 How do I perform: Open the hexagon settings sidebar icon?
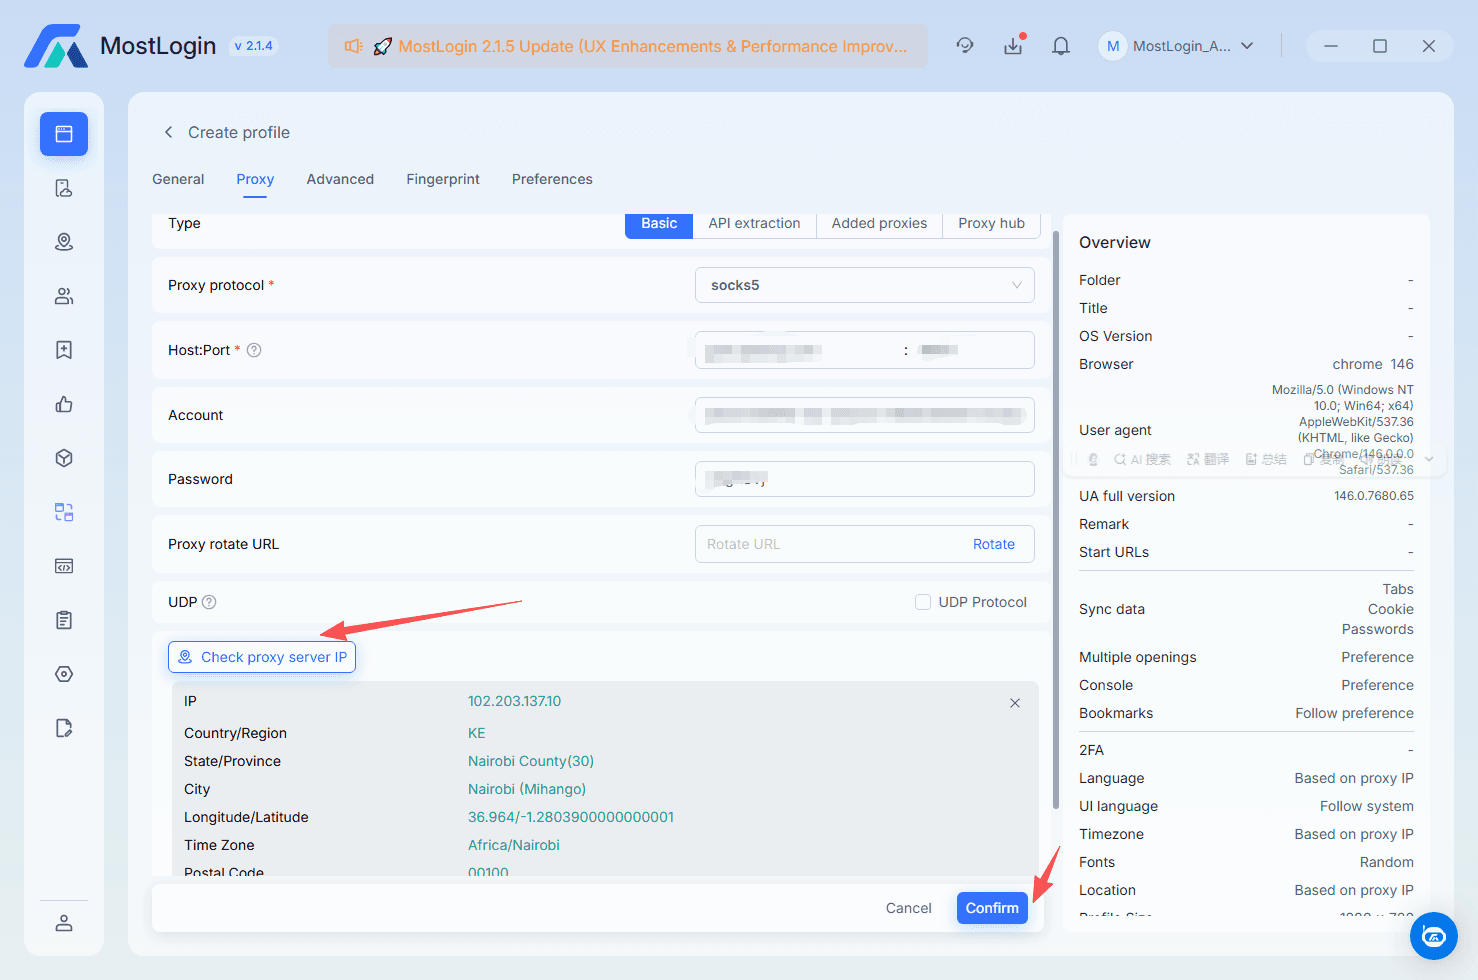pyautogui.click(x=64, y=674)
